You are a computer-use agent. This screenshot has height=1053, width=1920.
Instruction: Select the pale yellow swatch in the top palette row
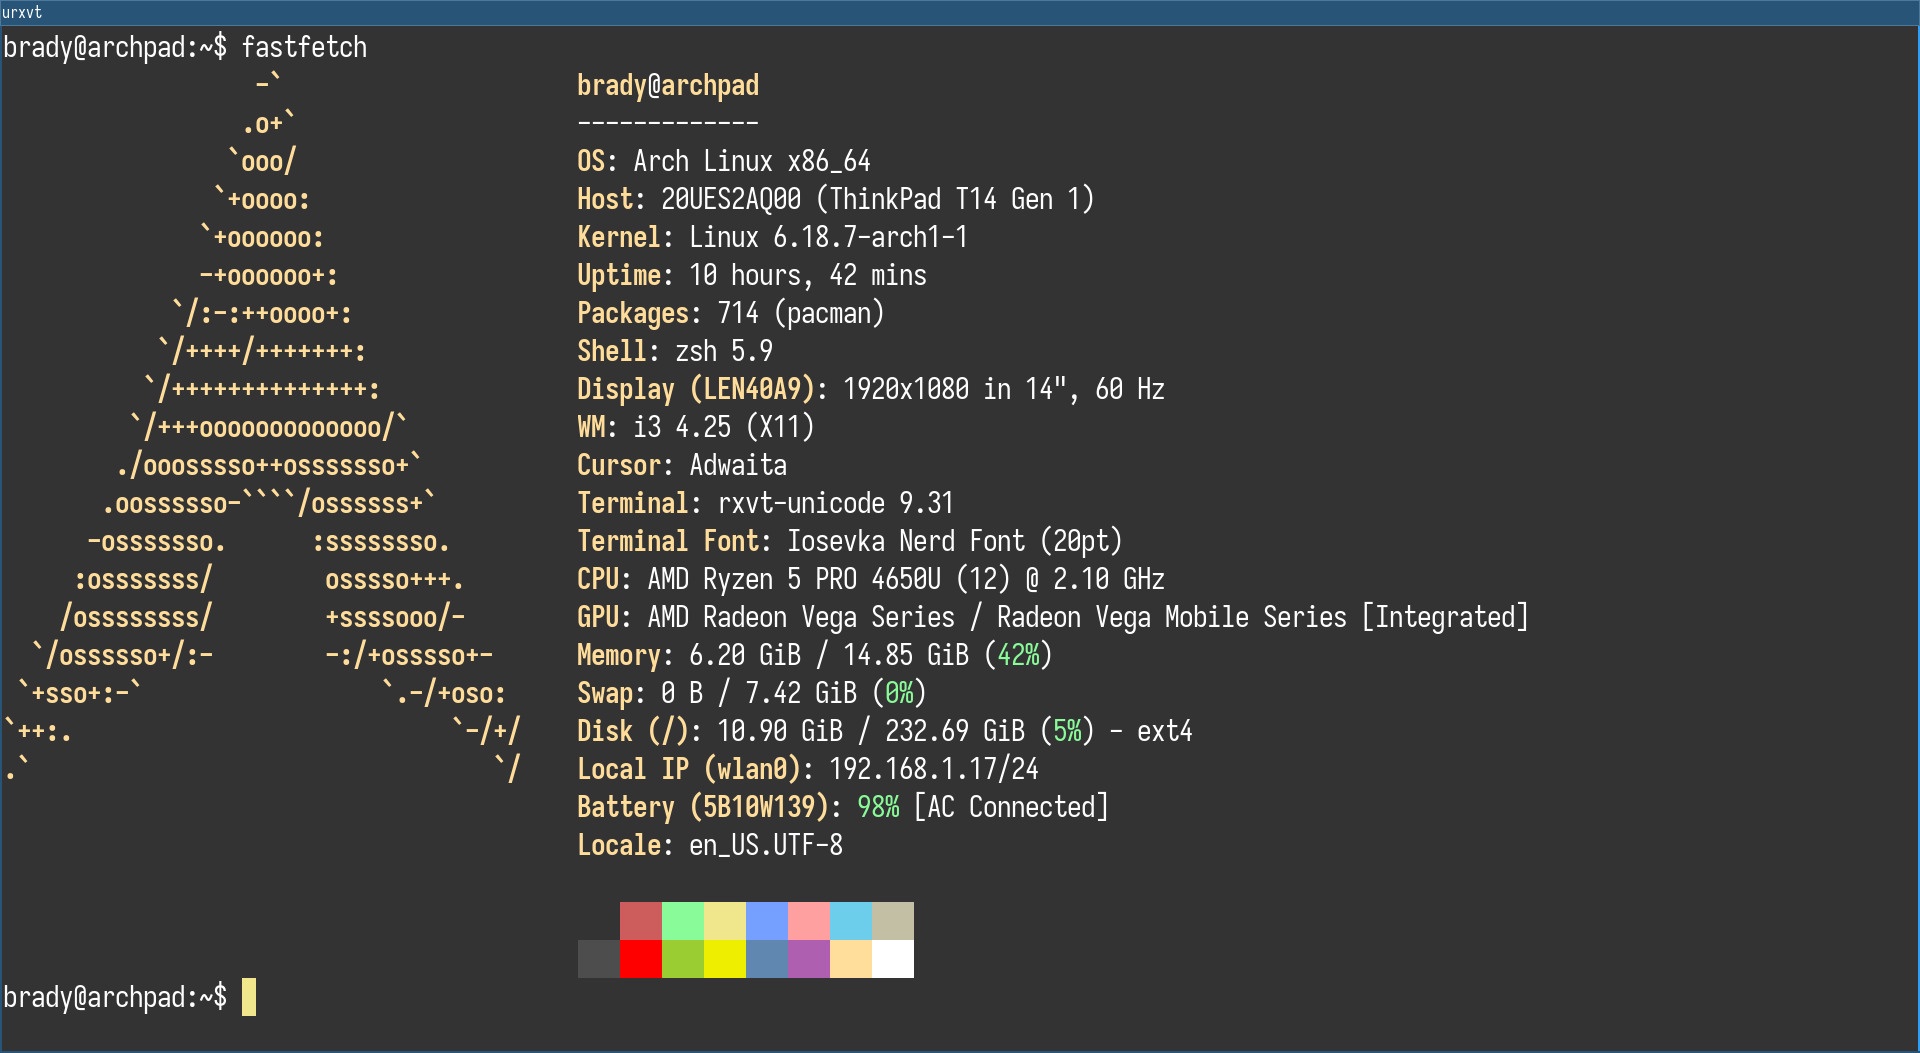click(725, 921)
